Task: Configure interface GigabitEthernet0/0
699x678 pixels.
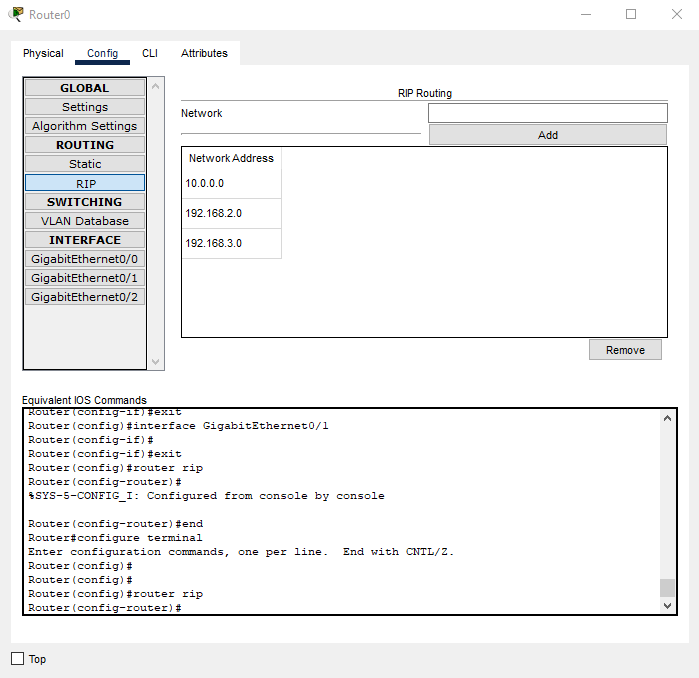Action: (85, 259)
